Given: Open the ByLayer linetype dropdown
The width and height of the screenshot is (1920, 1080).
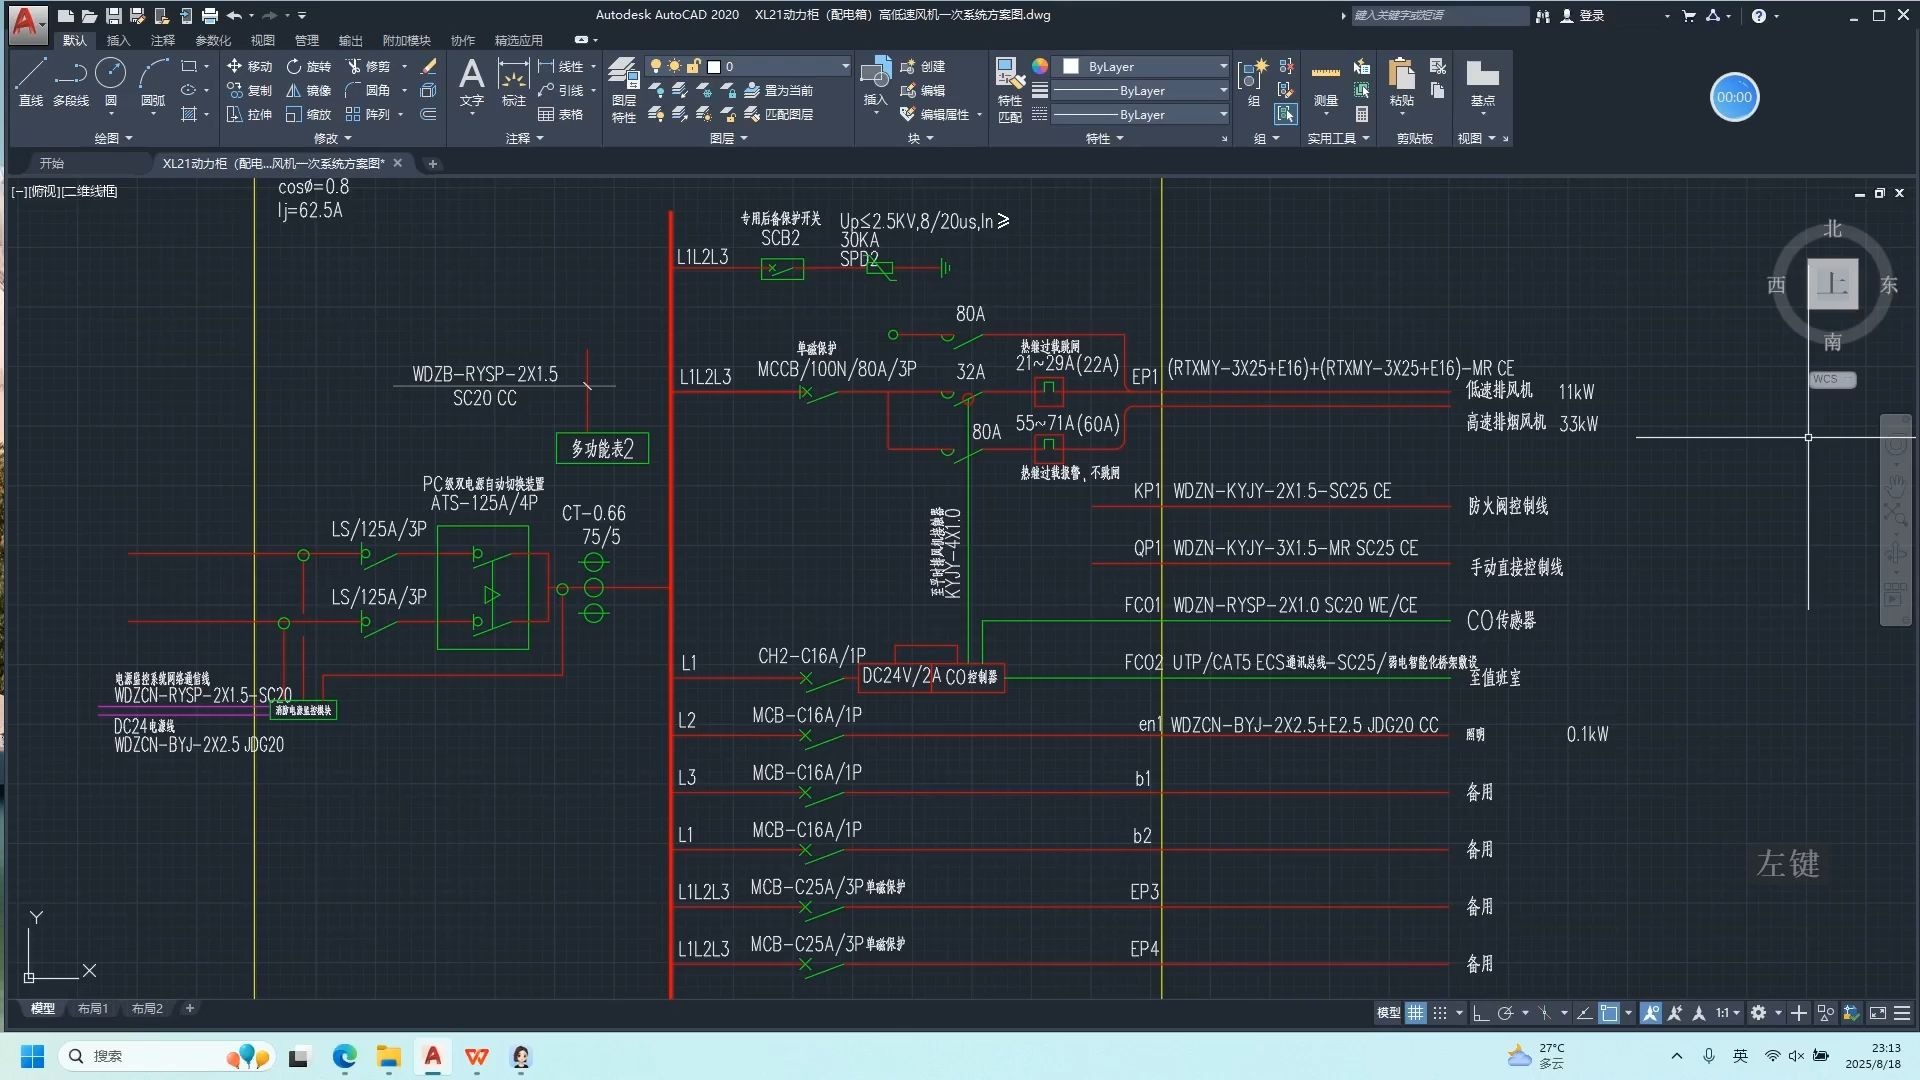Looking at the screenshot, I should 1140,114.
